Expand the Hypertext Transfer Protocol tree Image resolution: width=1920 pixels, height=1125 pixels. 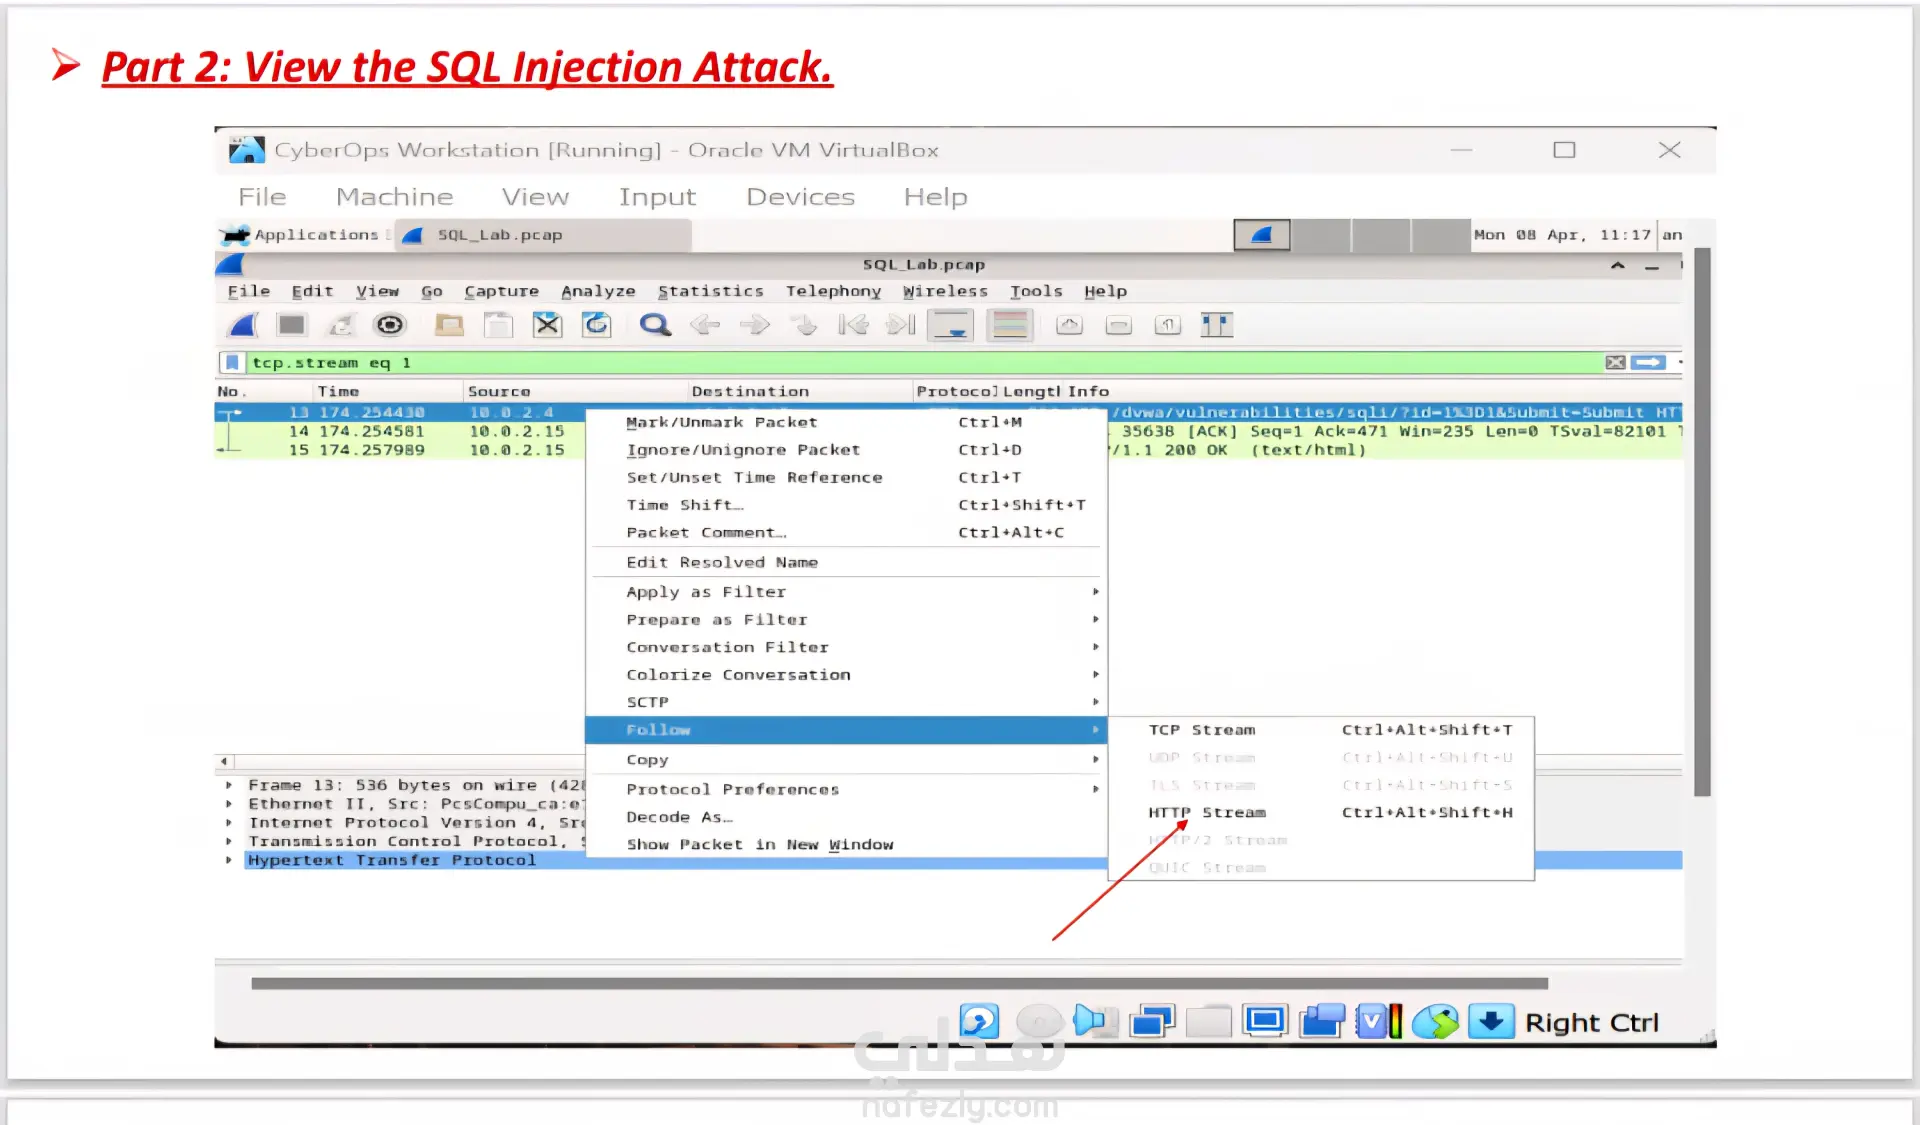coord(229,860)
